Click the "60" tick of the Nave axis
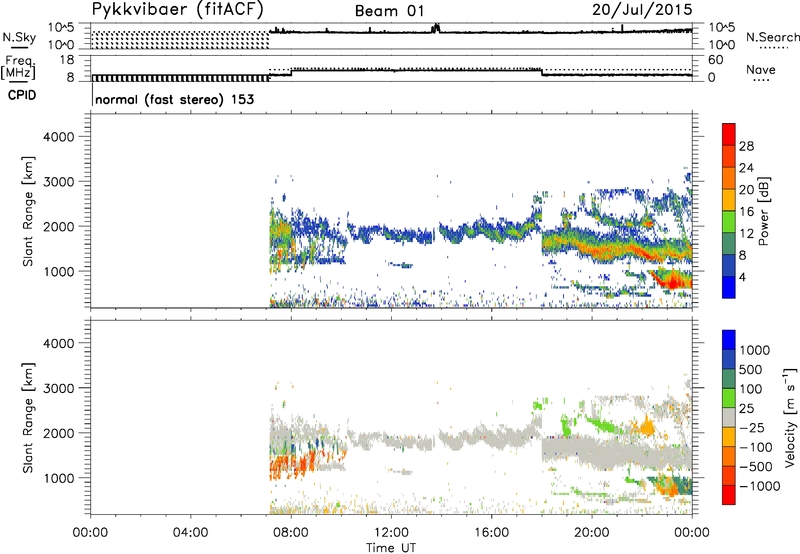 [x=715, y=60]
